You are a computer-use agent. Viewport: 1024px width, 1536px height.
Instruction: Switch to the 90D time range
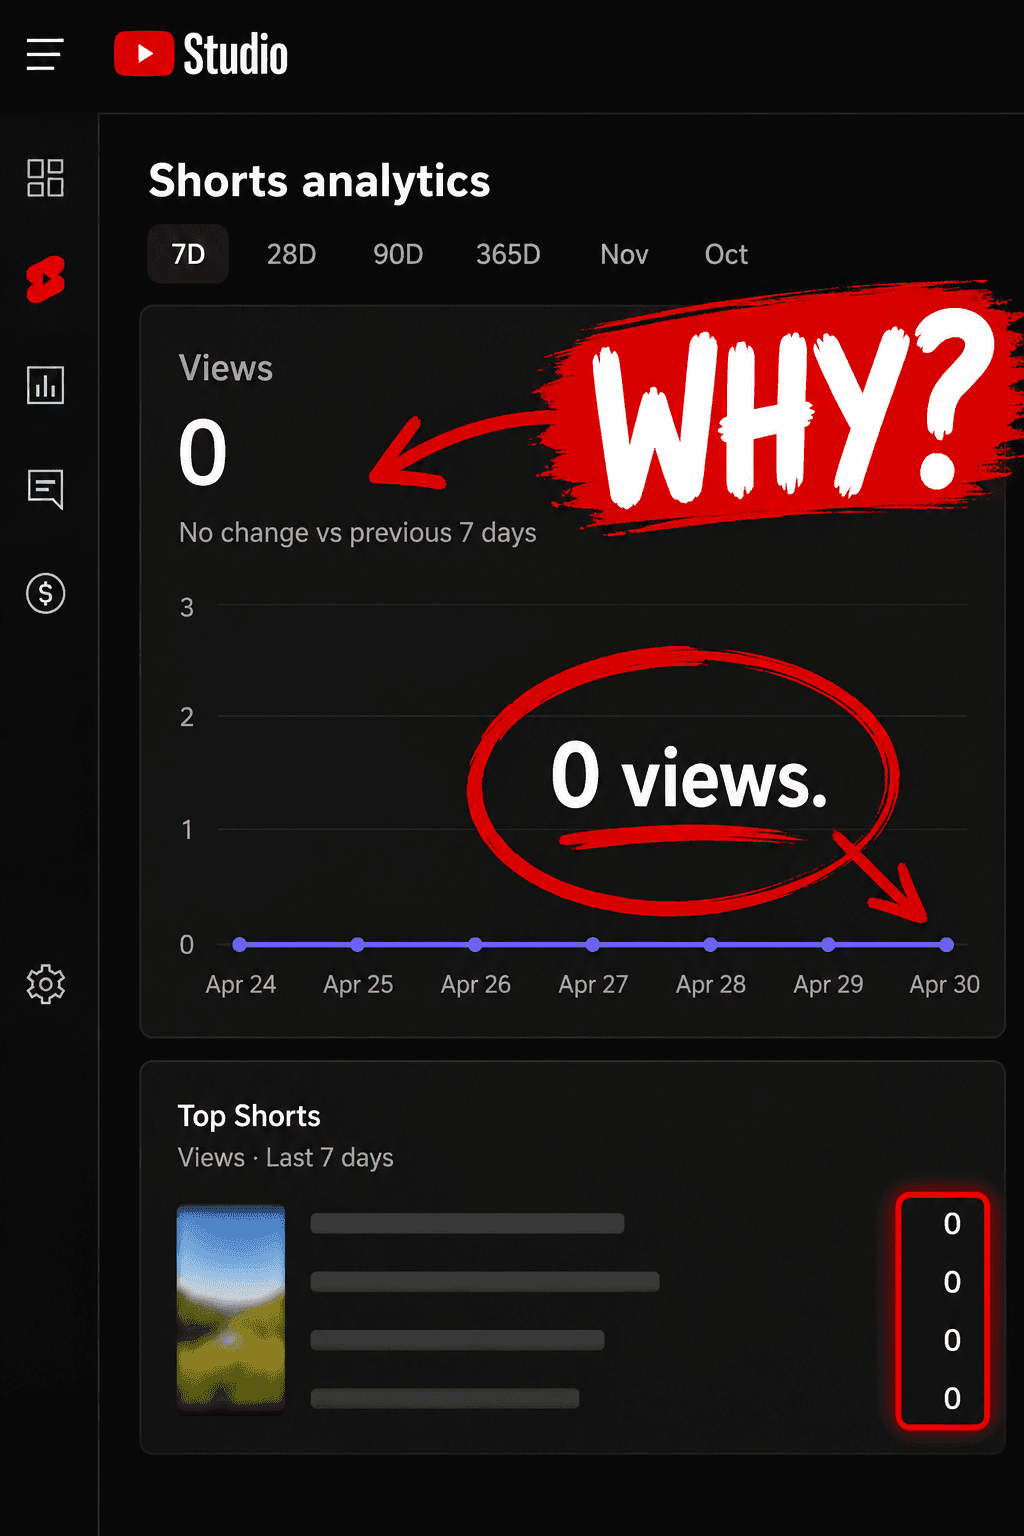click(398, 254)
